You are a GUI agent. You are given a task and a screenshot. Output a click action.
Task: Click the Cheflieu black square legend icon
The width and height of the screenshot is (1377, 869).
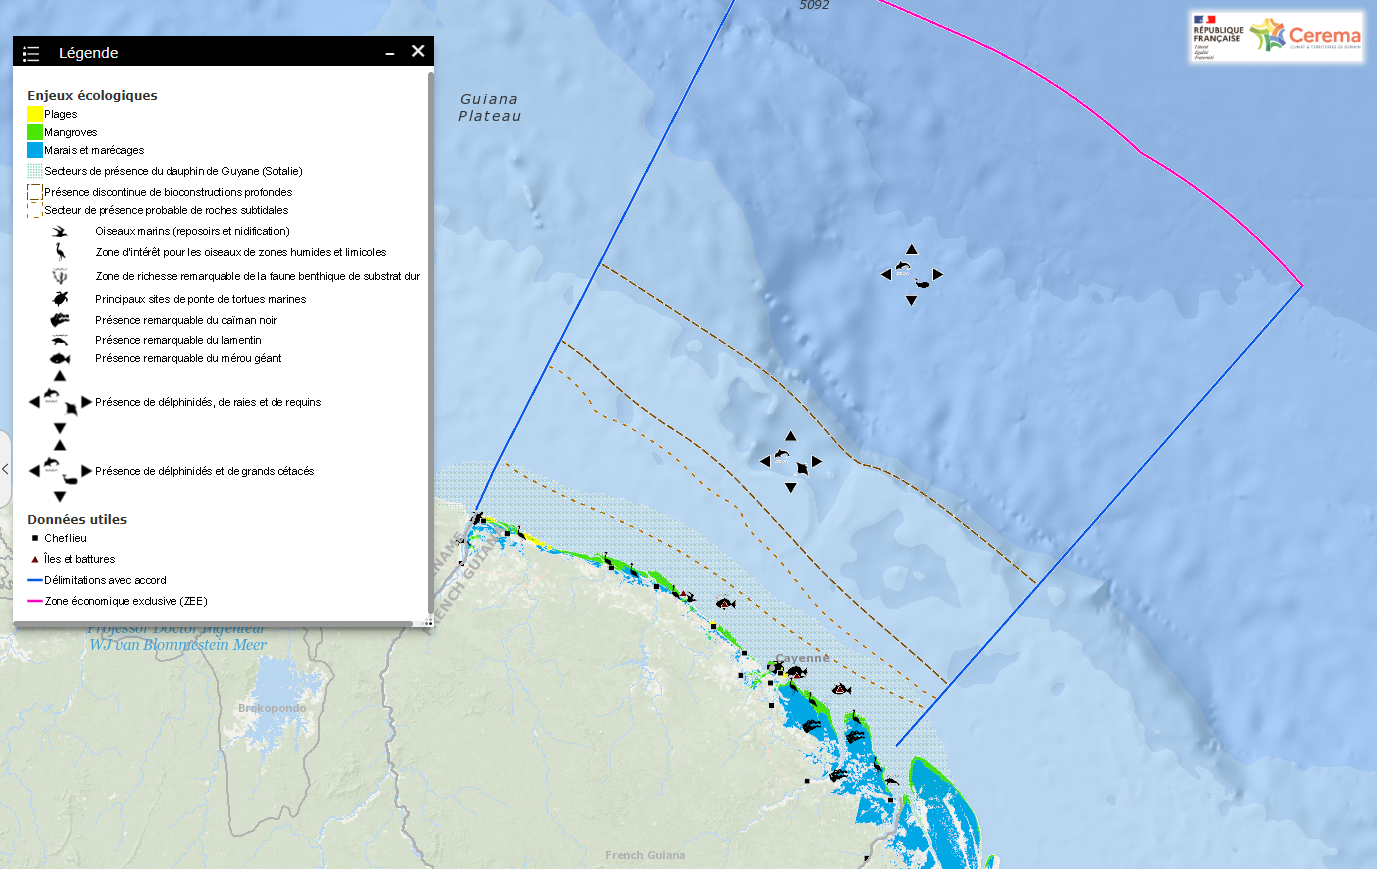(35, 538)
